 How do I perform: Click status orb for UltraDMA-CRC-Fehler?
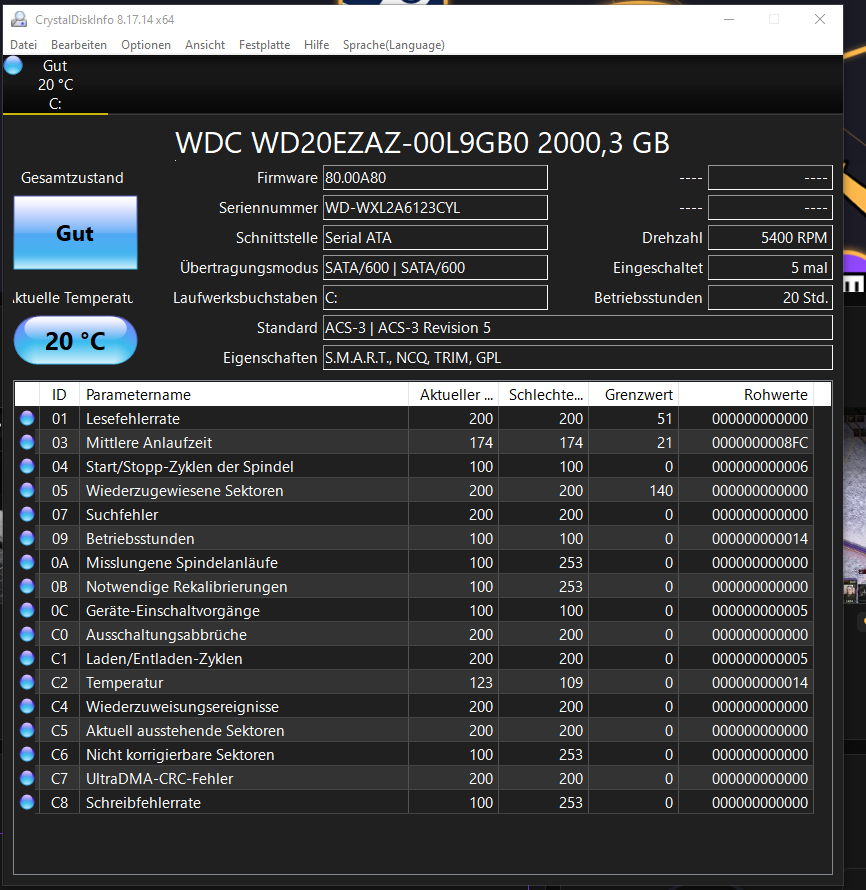(27, 778)
